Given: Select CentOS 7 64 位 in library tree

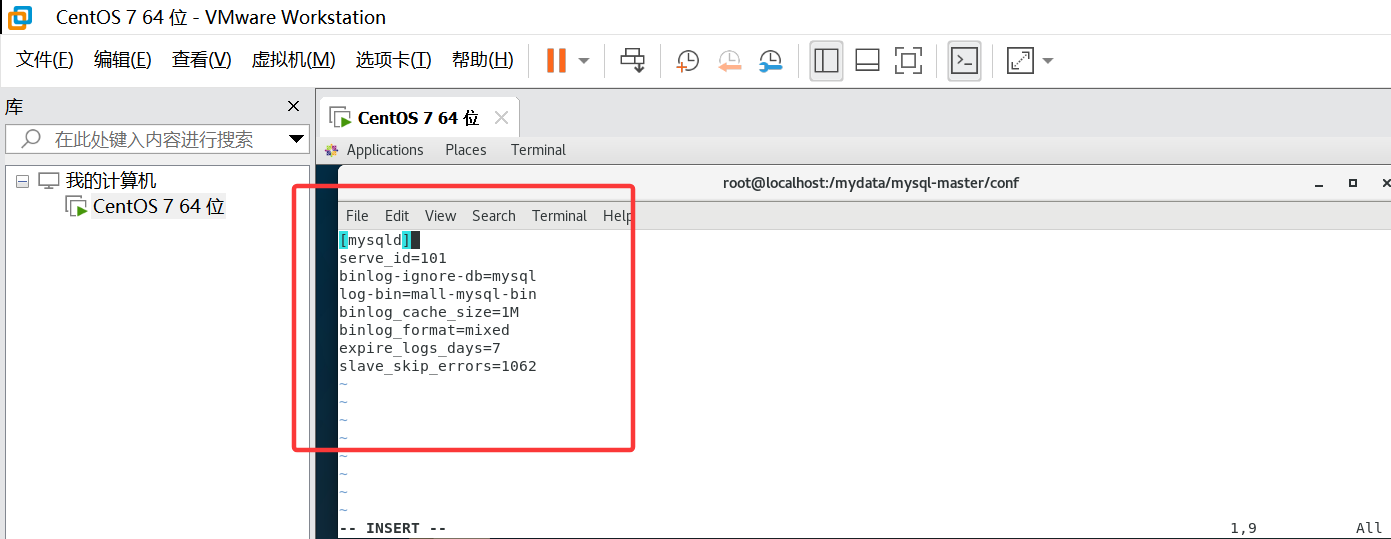Looking at the screenshot, I should pyautogui.click(x=158, y=207).
